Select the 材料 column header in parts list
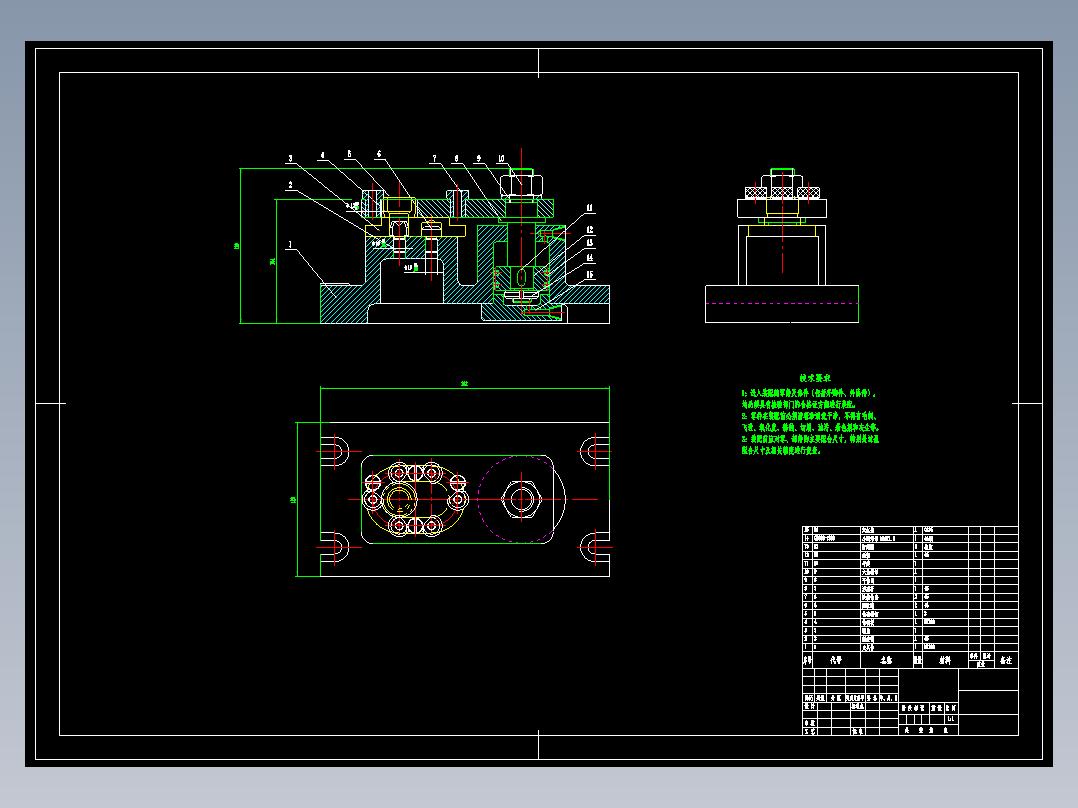 pyautogui.click(x=945, y=660)
